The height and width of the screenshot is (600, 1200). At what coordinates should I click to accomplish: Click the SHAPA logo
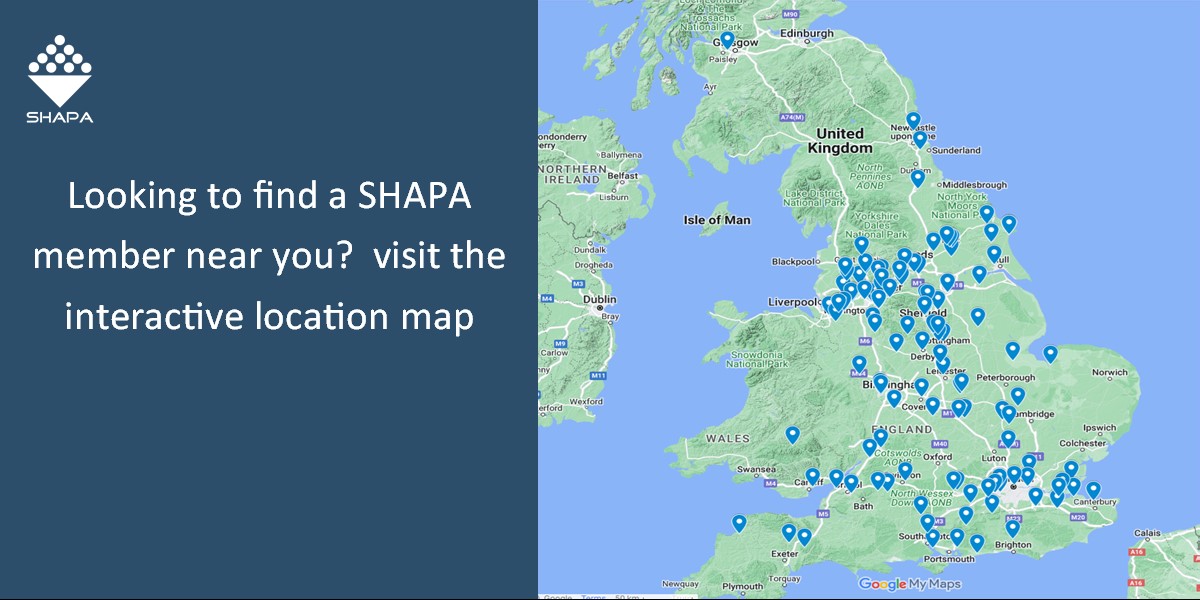click(61, 79)
